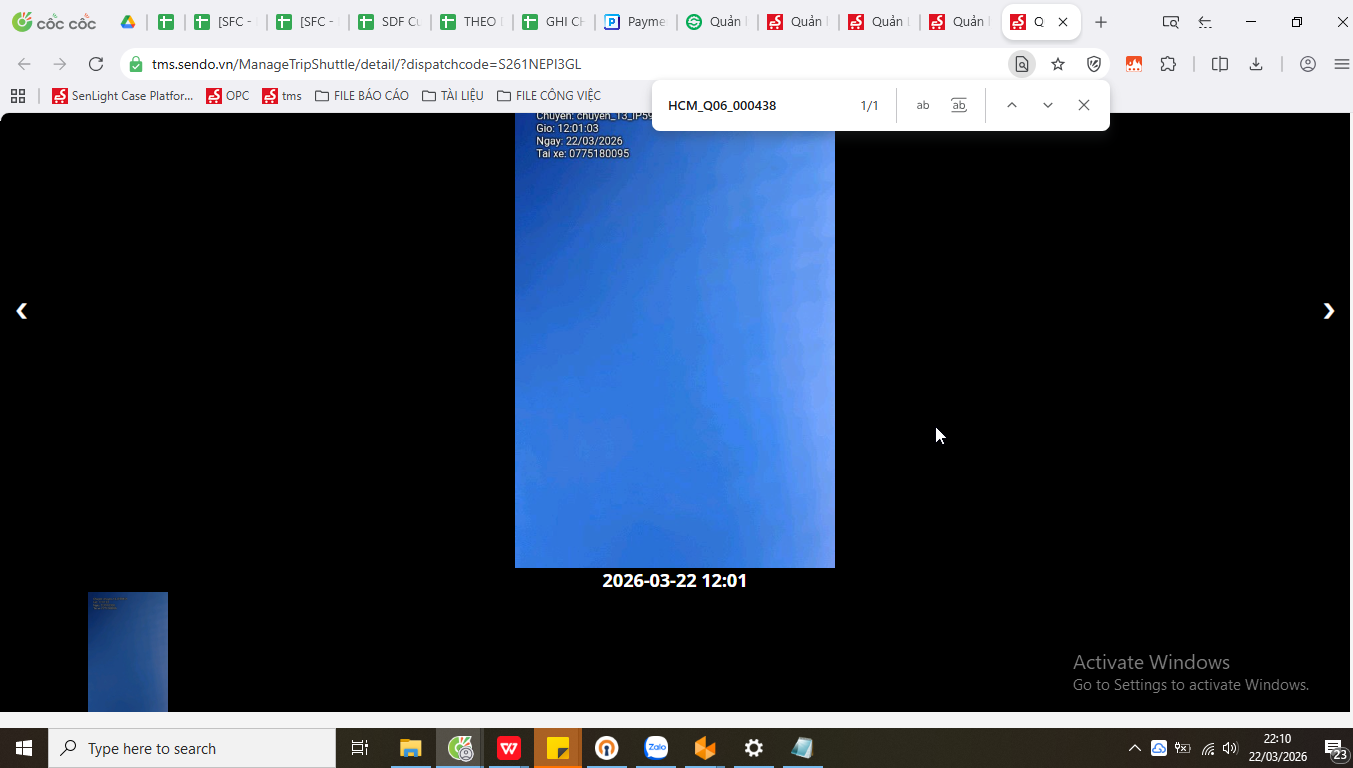Open WPS Office from the taskbar
This screenshot has width=1353, height=768.
[509, 748]
